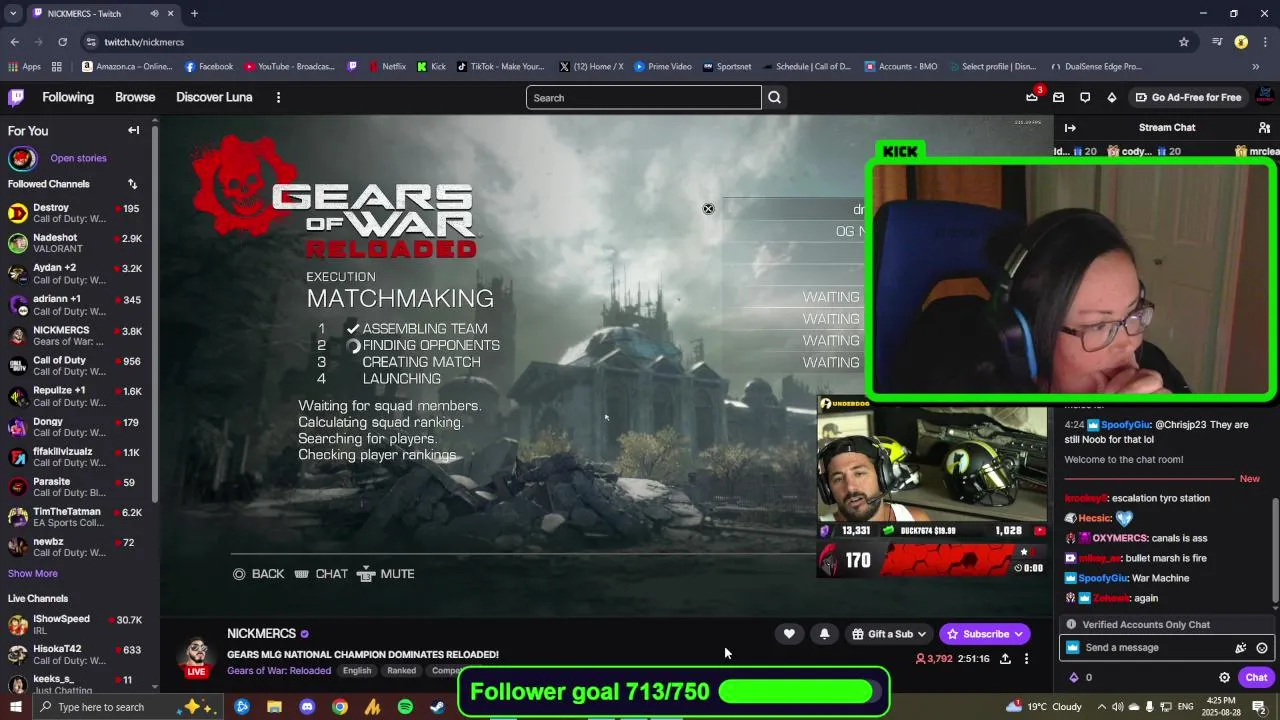Image resolution: width=1280 pixels, height=720 pixels.
Task: Click the Go Ad-Free for Free button
Action: [1189, 97]
